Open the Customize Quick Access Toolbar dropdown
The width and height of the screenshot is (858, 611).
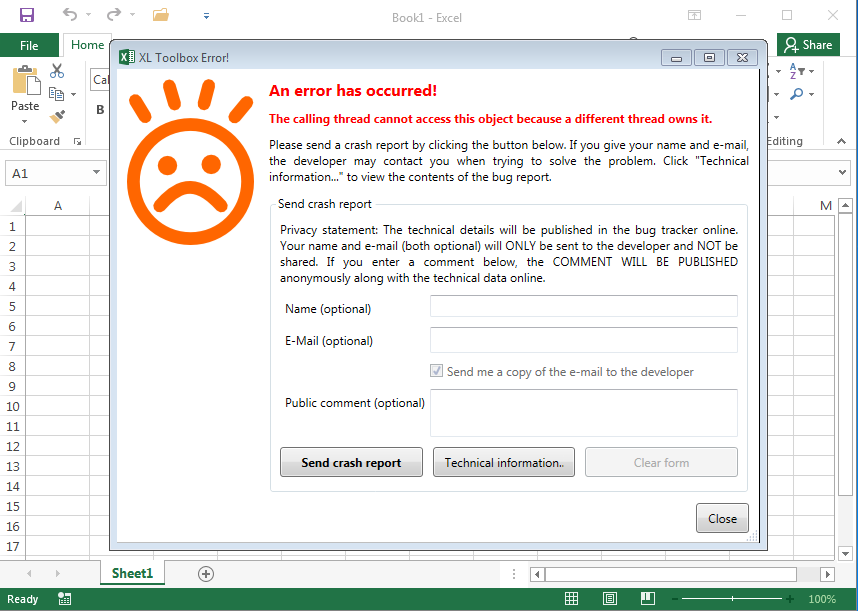click(x=206, y=16)
